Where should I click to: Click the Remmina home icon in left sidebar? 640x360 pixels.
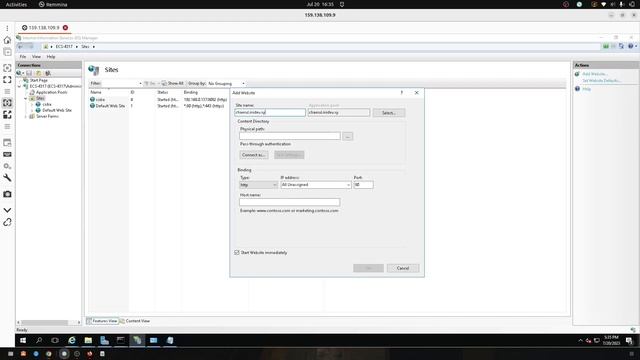click(7, 40)
